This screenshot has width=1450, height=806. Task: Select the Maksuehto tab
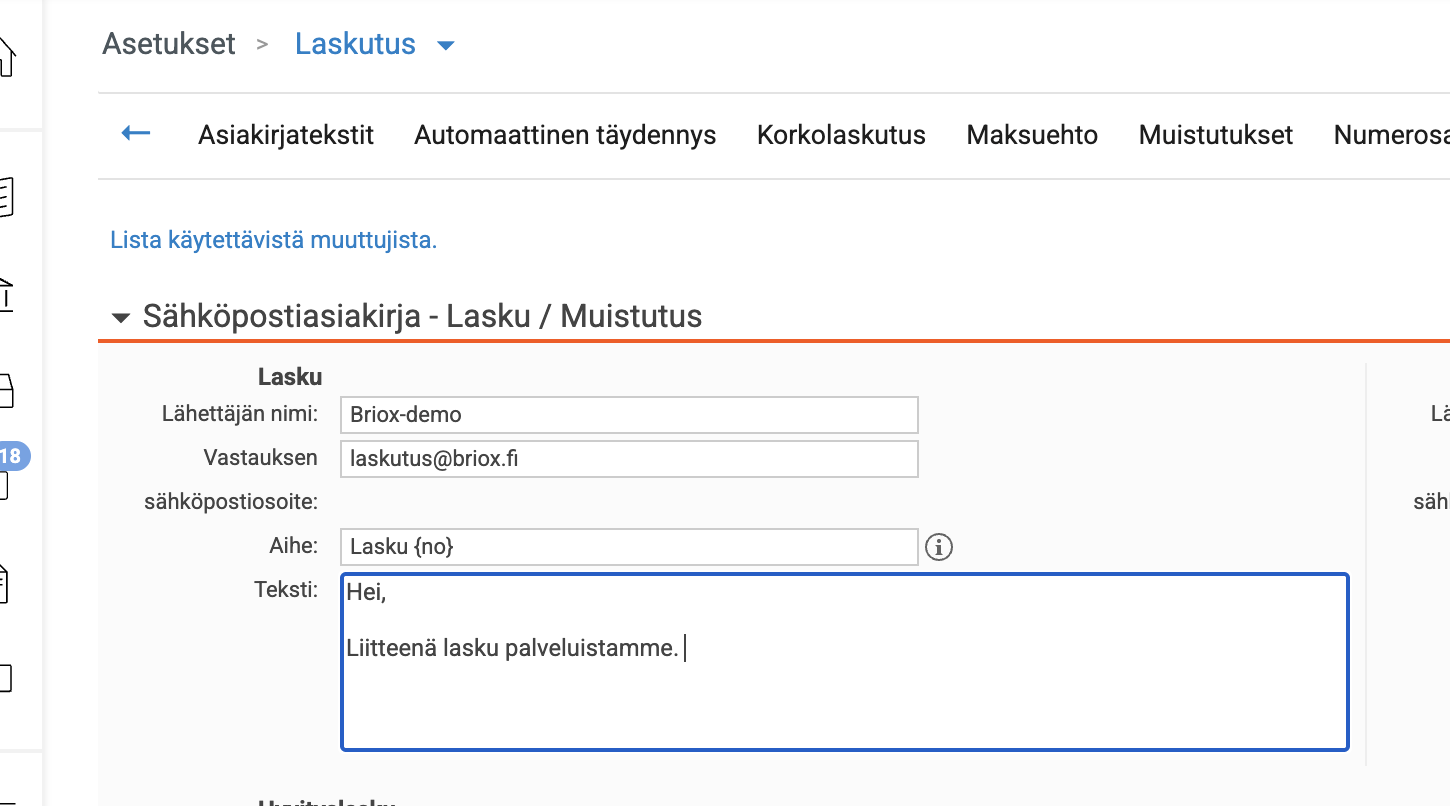click(1032, 135)
